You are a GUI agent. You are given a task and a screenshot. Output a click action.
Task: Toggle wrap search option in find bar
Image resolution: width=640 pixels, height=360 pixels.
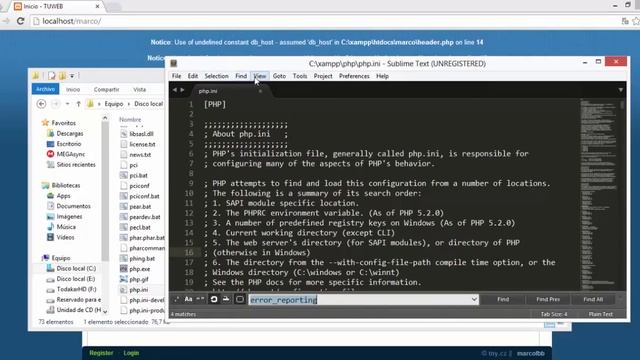coord(213,299)
